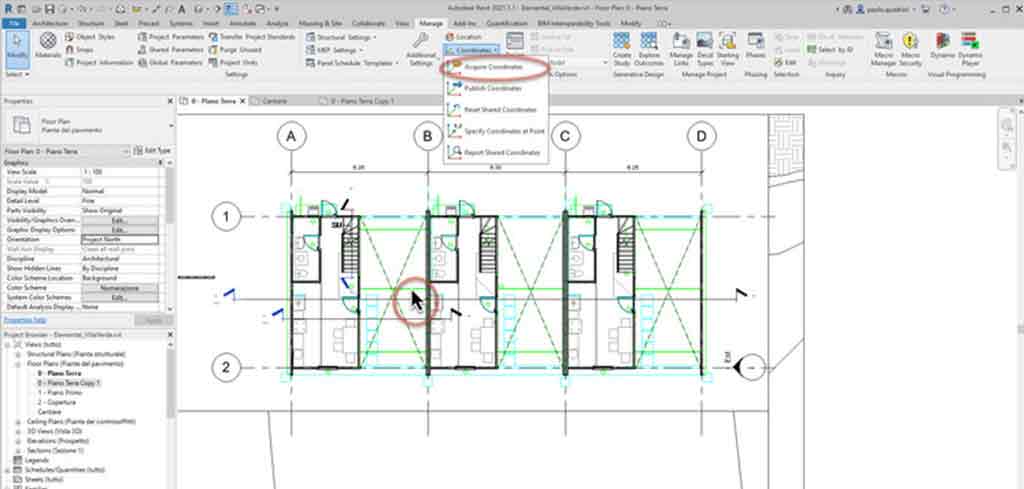Select Report Shared Coordinates
This screenshot has height=489, width=1024.
point(500,152)
